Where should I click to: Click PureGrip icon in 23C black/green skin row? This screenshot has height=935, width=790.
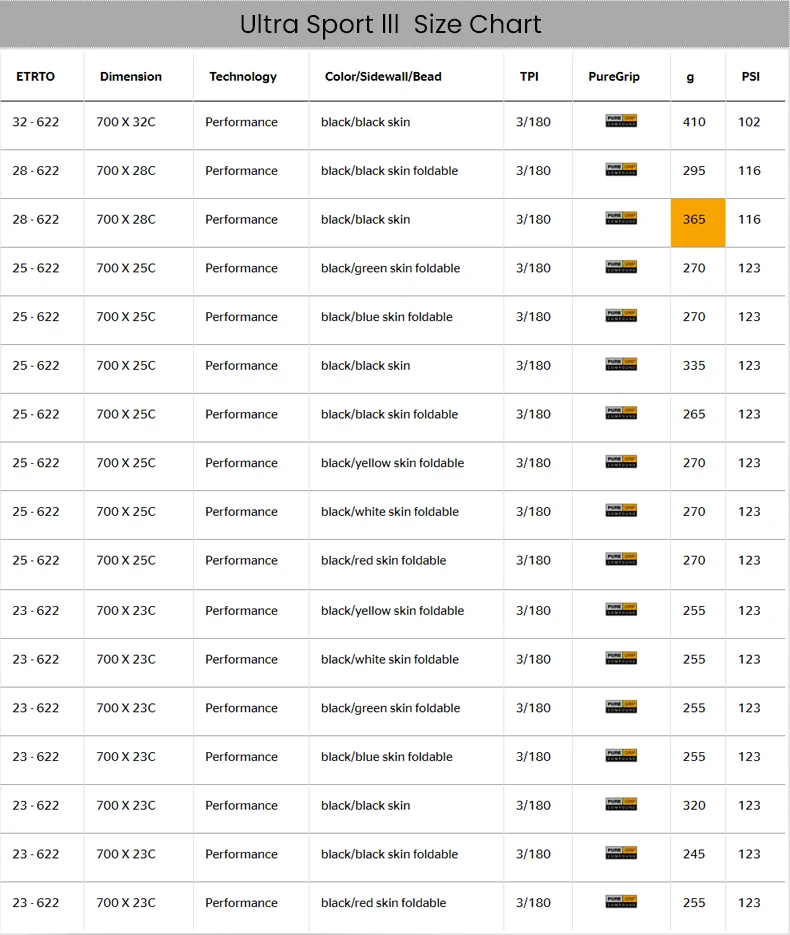pos(621,707)
